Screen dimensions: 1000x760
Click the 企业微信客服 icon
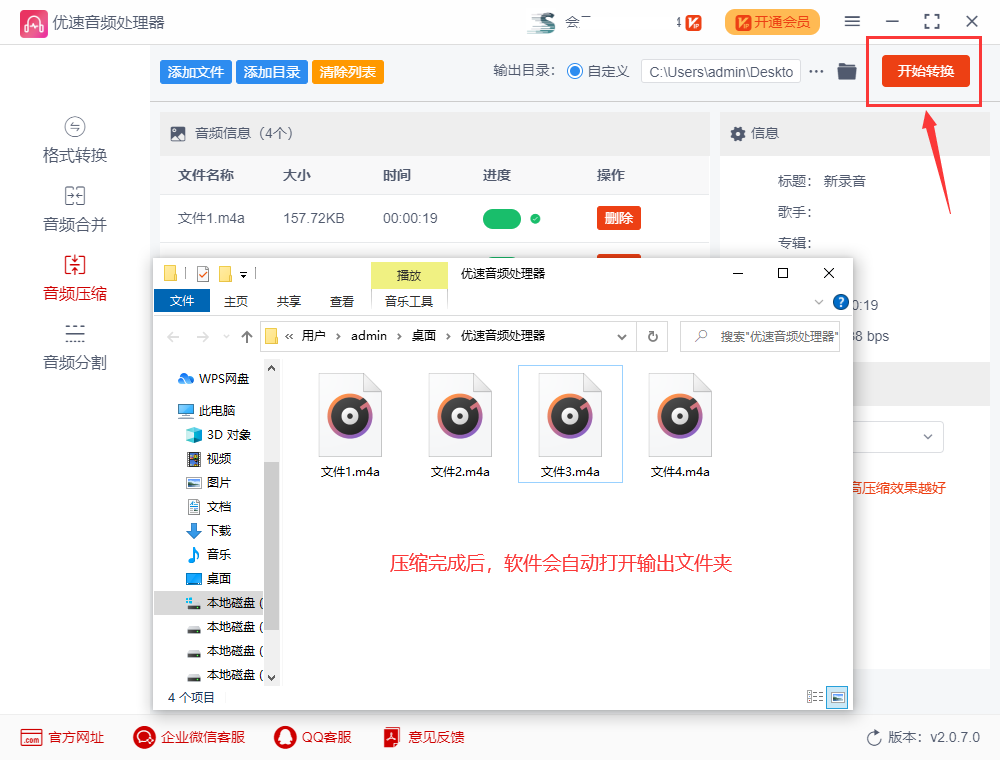(x=188, y=737)
